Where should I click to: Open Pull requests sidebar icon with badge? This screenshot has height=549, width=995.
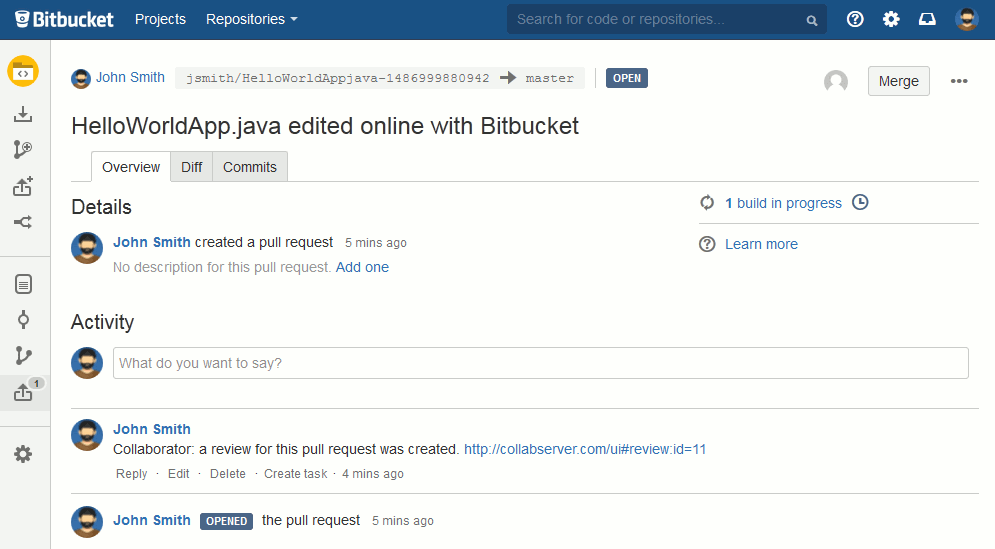point(24,393)
